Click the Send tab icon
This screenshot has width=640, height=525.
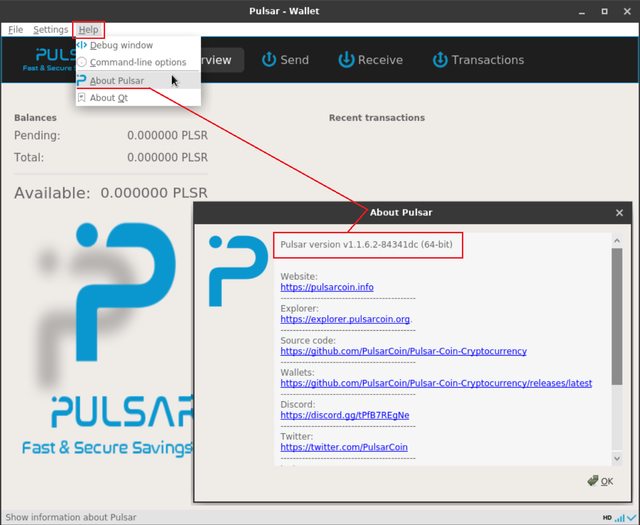[269, 60]
